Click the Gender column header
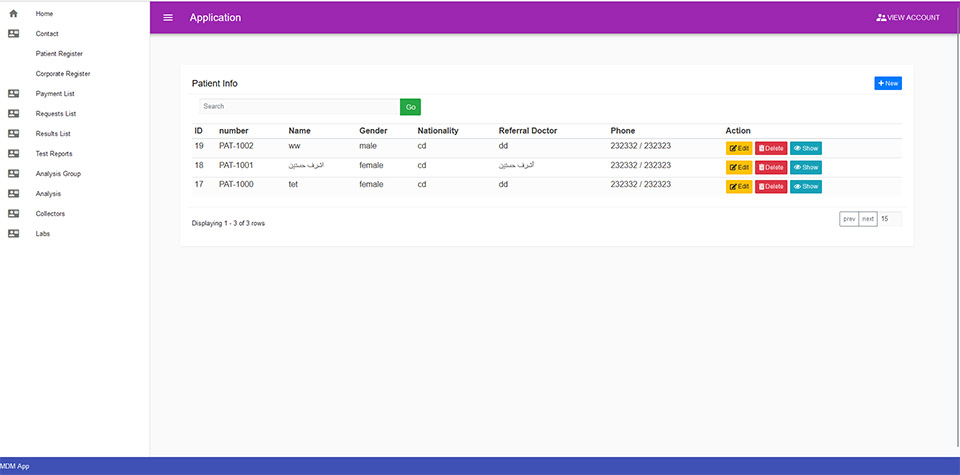 coord(373,131)
